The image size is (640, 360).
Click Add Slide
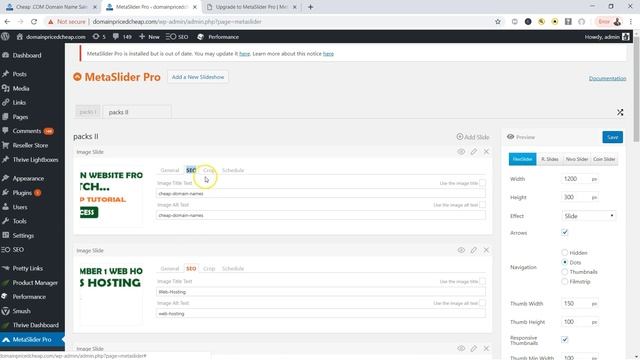(x=473, y=137)
